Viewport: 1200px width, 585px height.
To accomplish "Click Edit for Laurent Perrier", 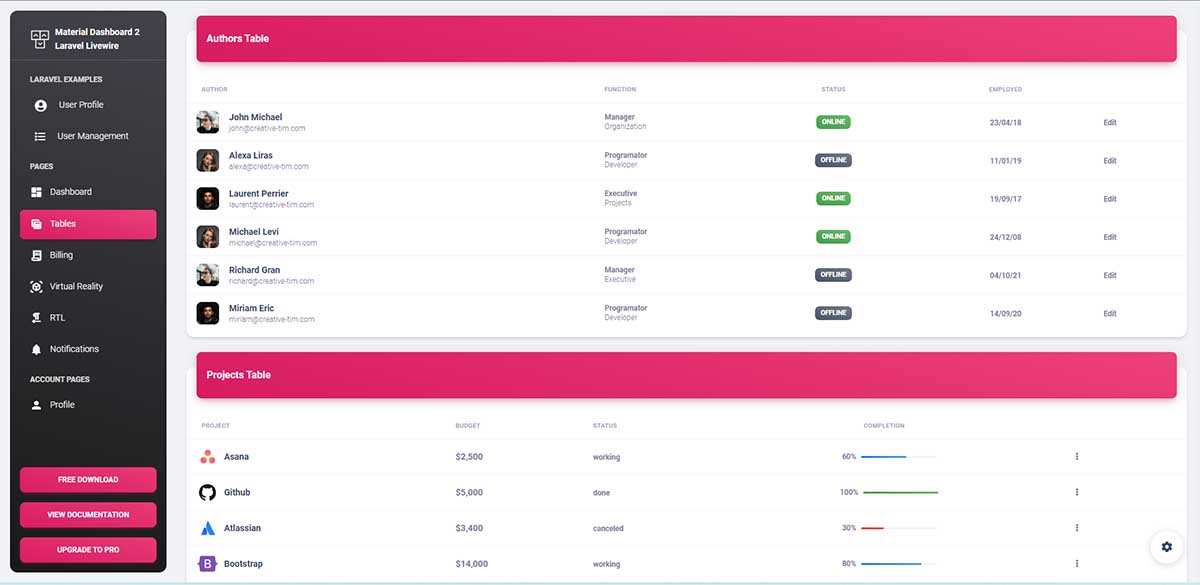I will click(1110, 198).
